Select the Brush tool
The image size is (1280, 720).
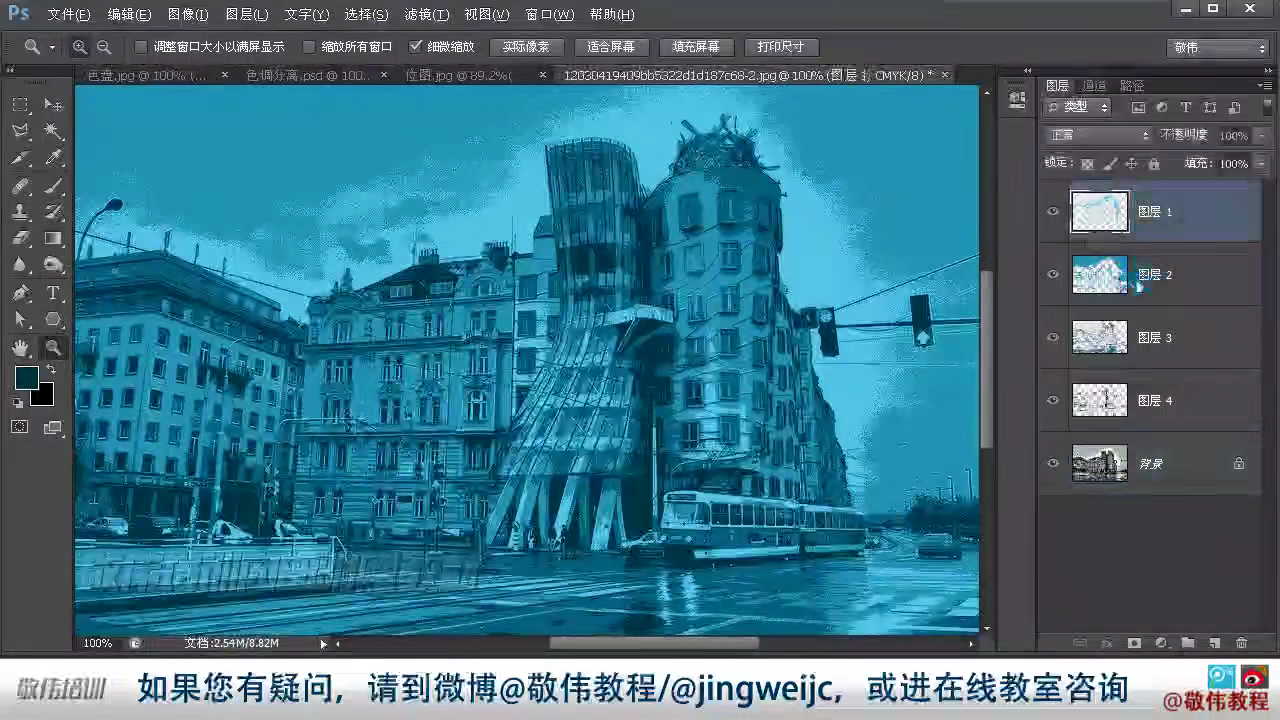click(53, 185)
